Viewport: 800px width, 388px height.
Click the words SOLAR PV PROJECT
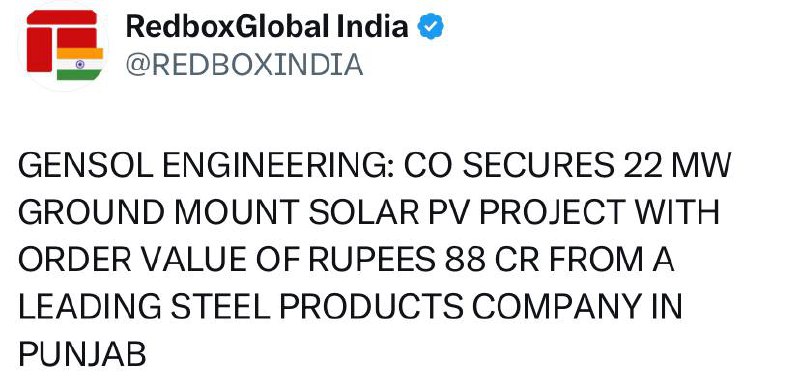coord(467,212)
